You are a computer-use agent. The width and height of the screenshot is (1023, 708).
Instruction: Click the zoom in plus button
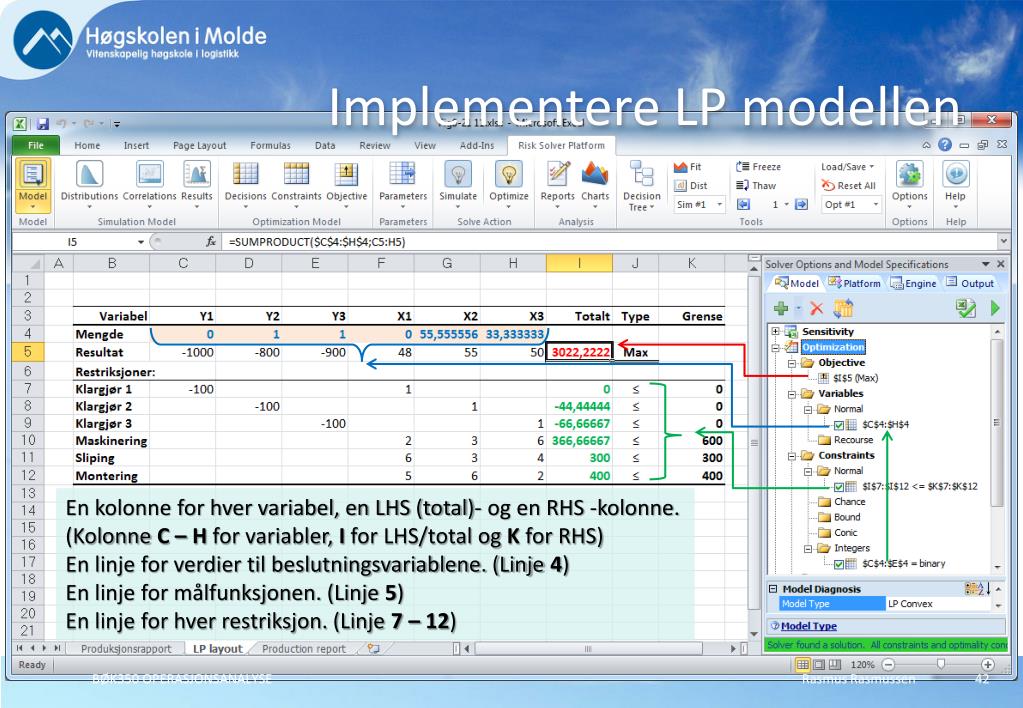point(988,665)
